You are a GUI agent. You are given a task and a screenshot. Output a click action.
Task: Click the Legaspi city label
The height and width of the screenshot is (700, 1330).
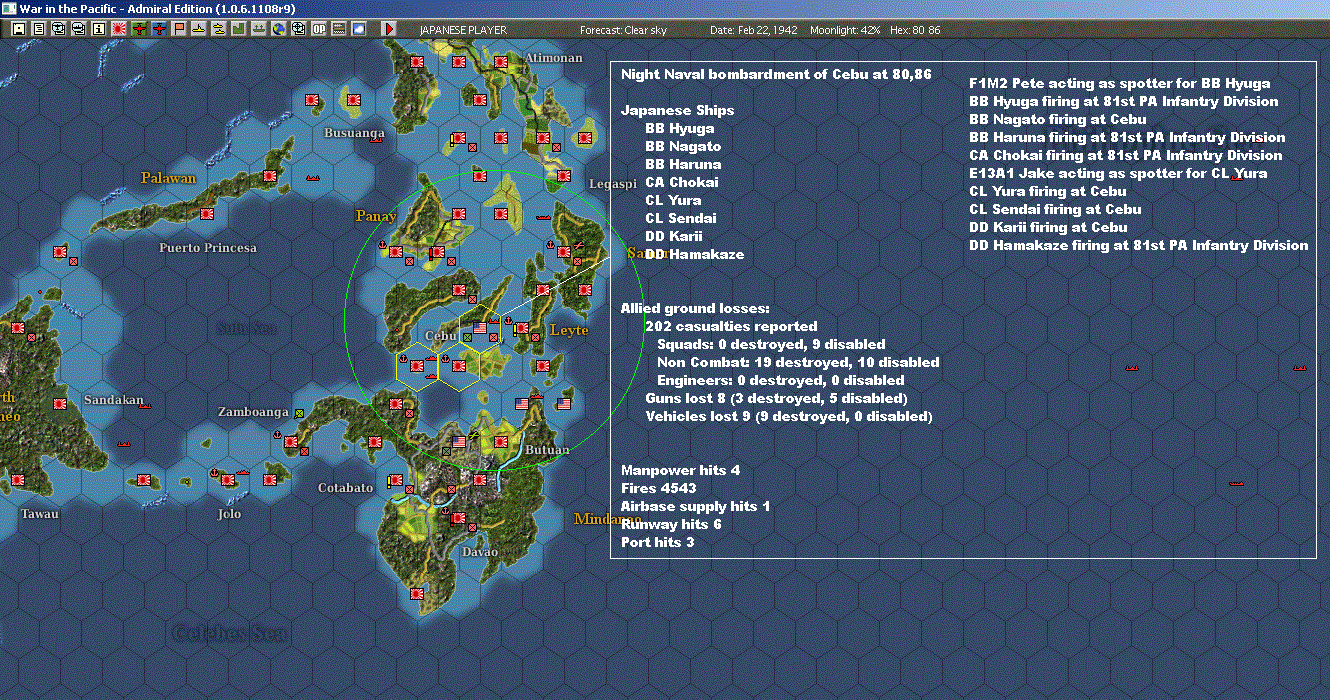[612, 184]
